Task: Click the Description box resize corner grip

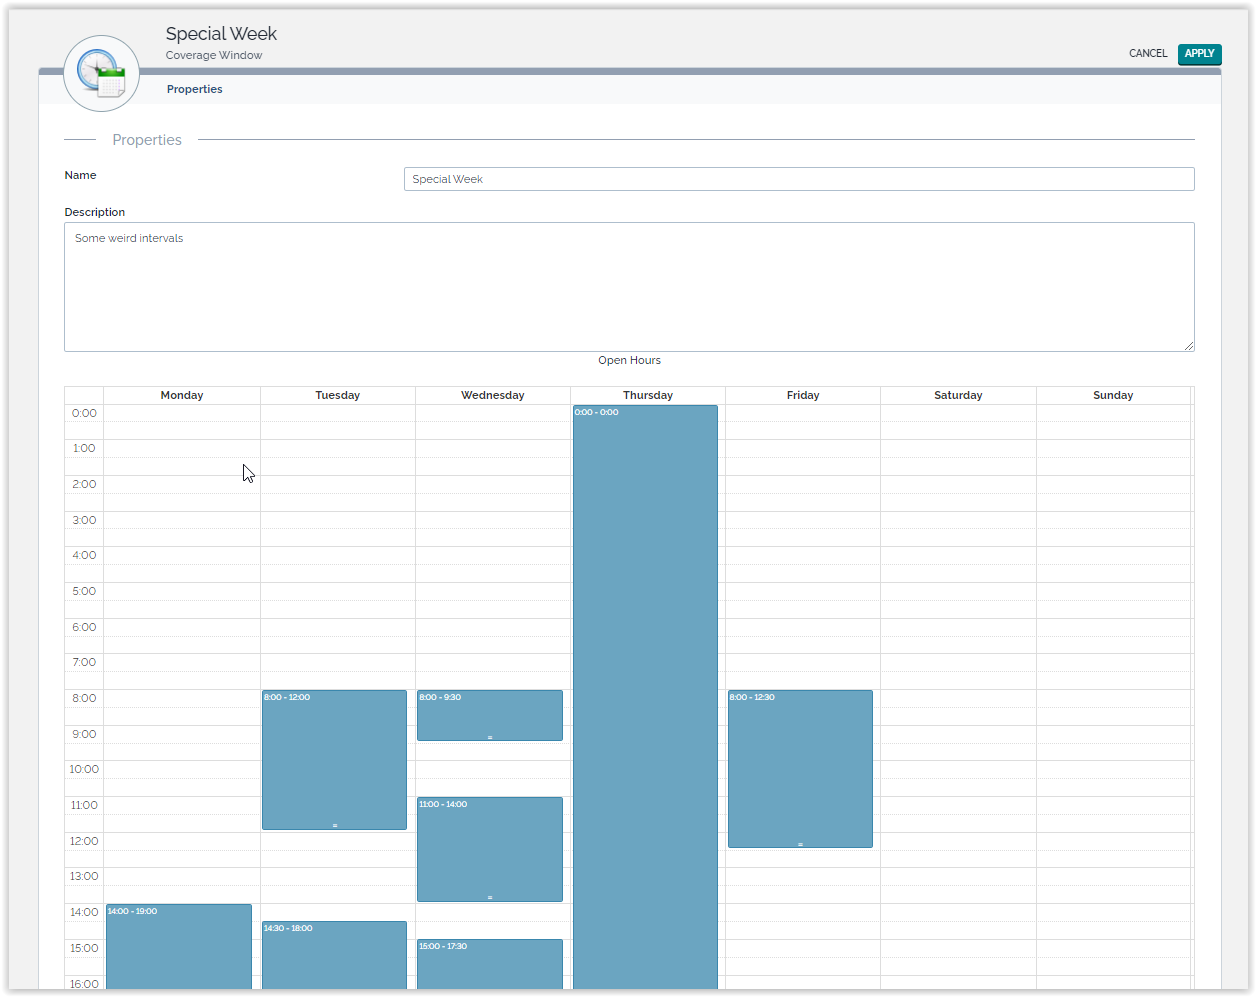Action: click(x=1188, y=345)
